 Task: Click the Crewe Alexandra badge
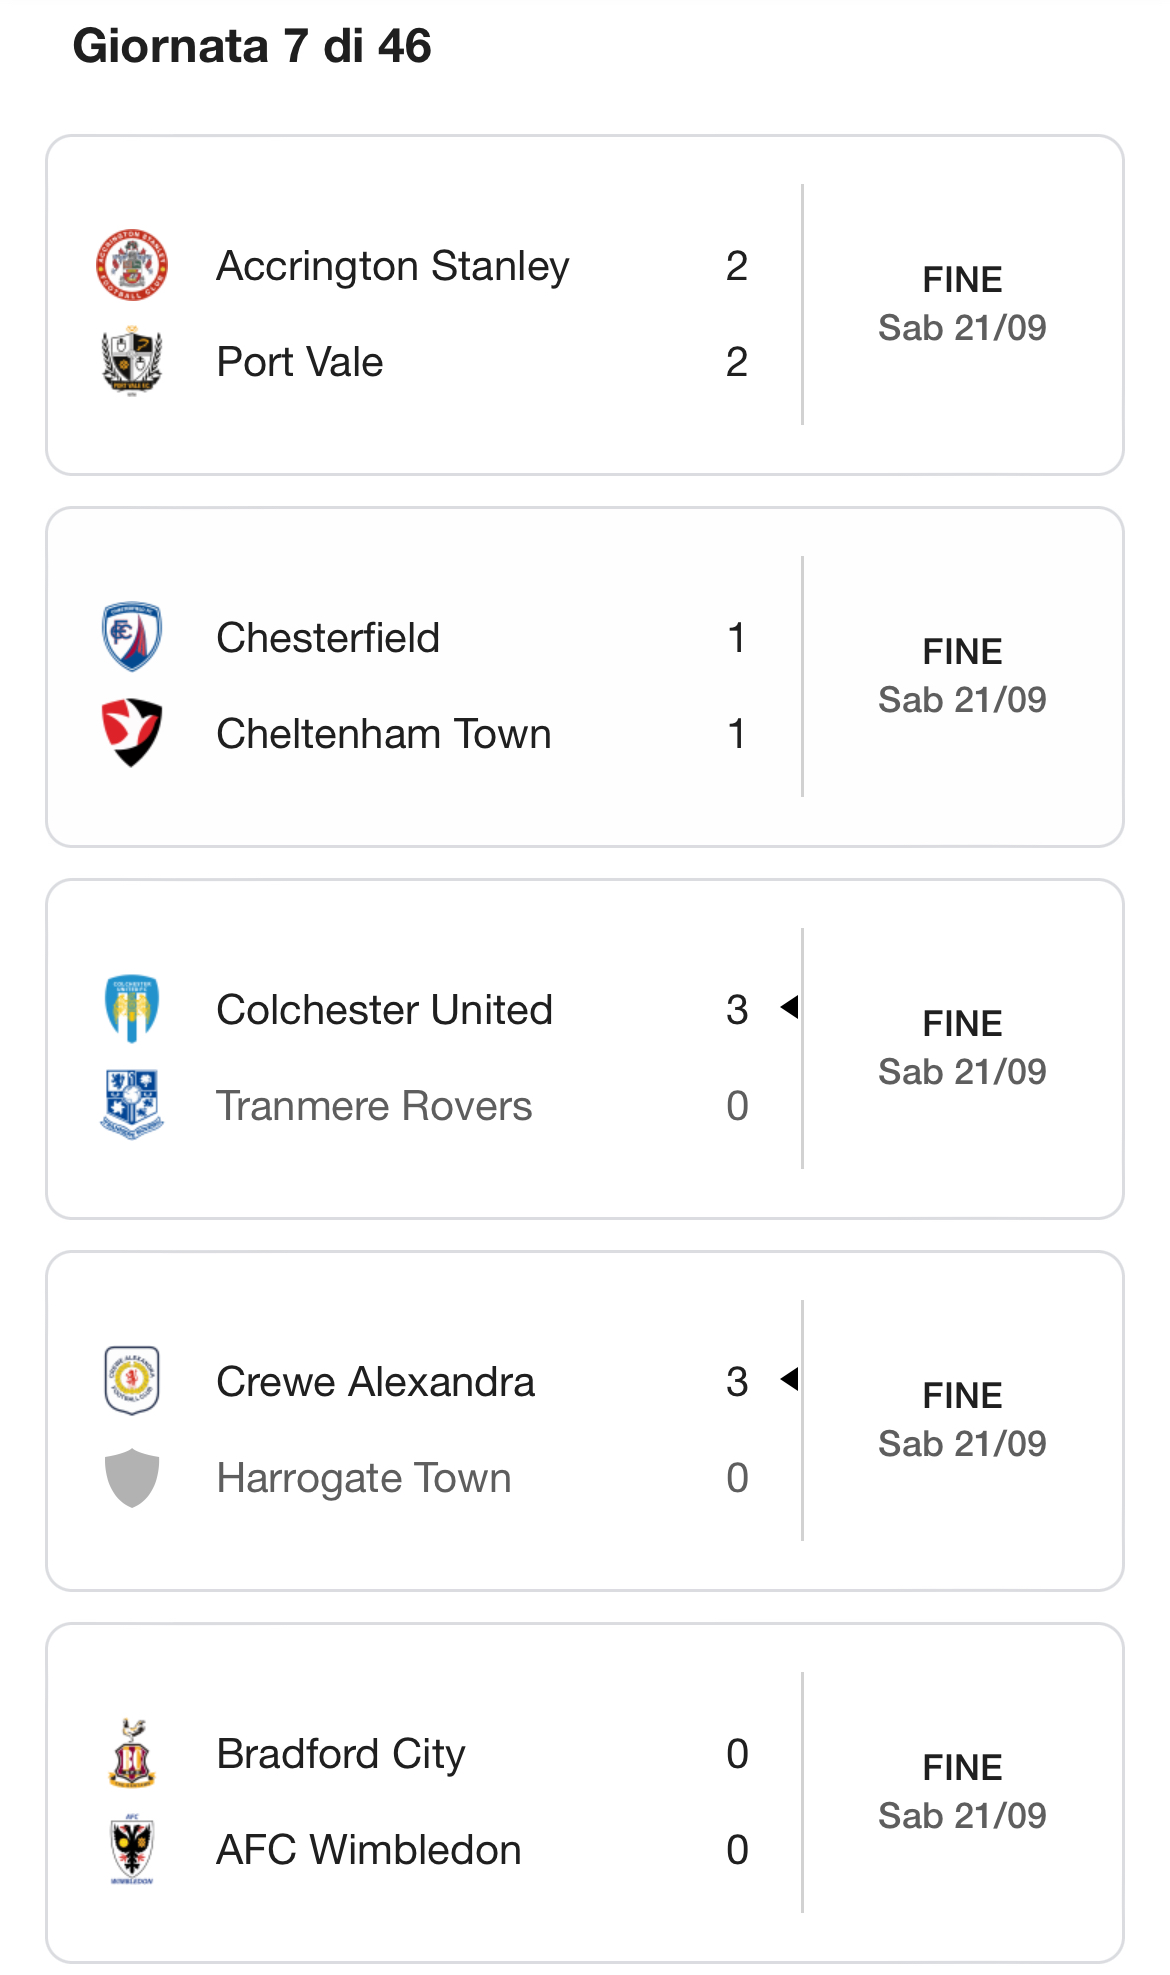point(132,1381)
